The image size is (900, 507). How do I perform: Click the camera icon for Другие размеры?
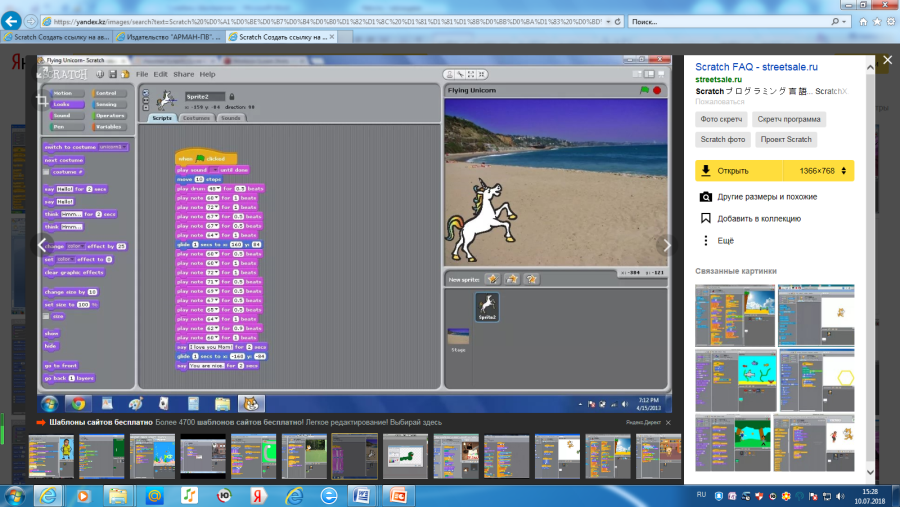point(705,197)
